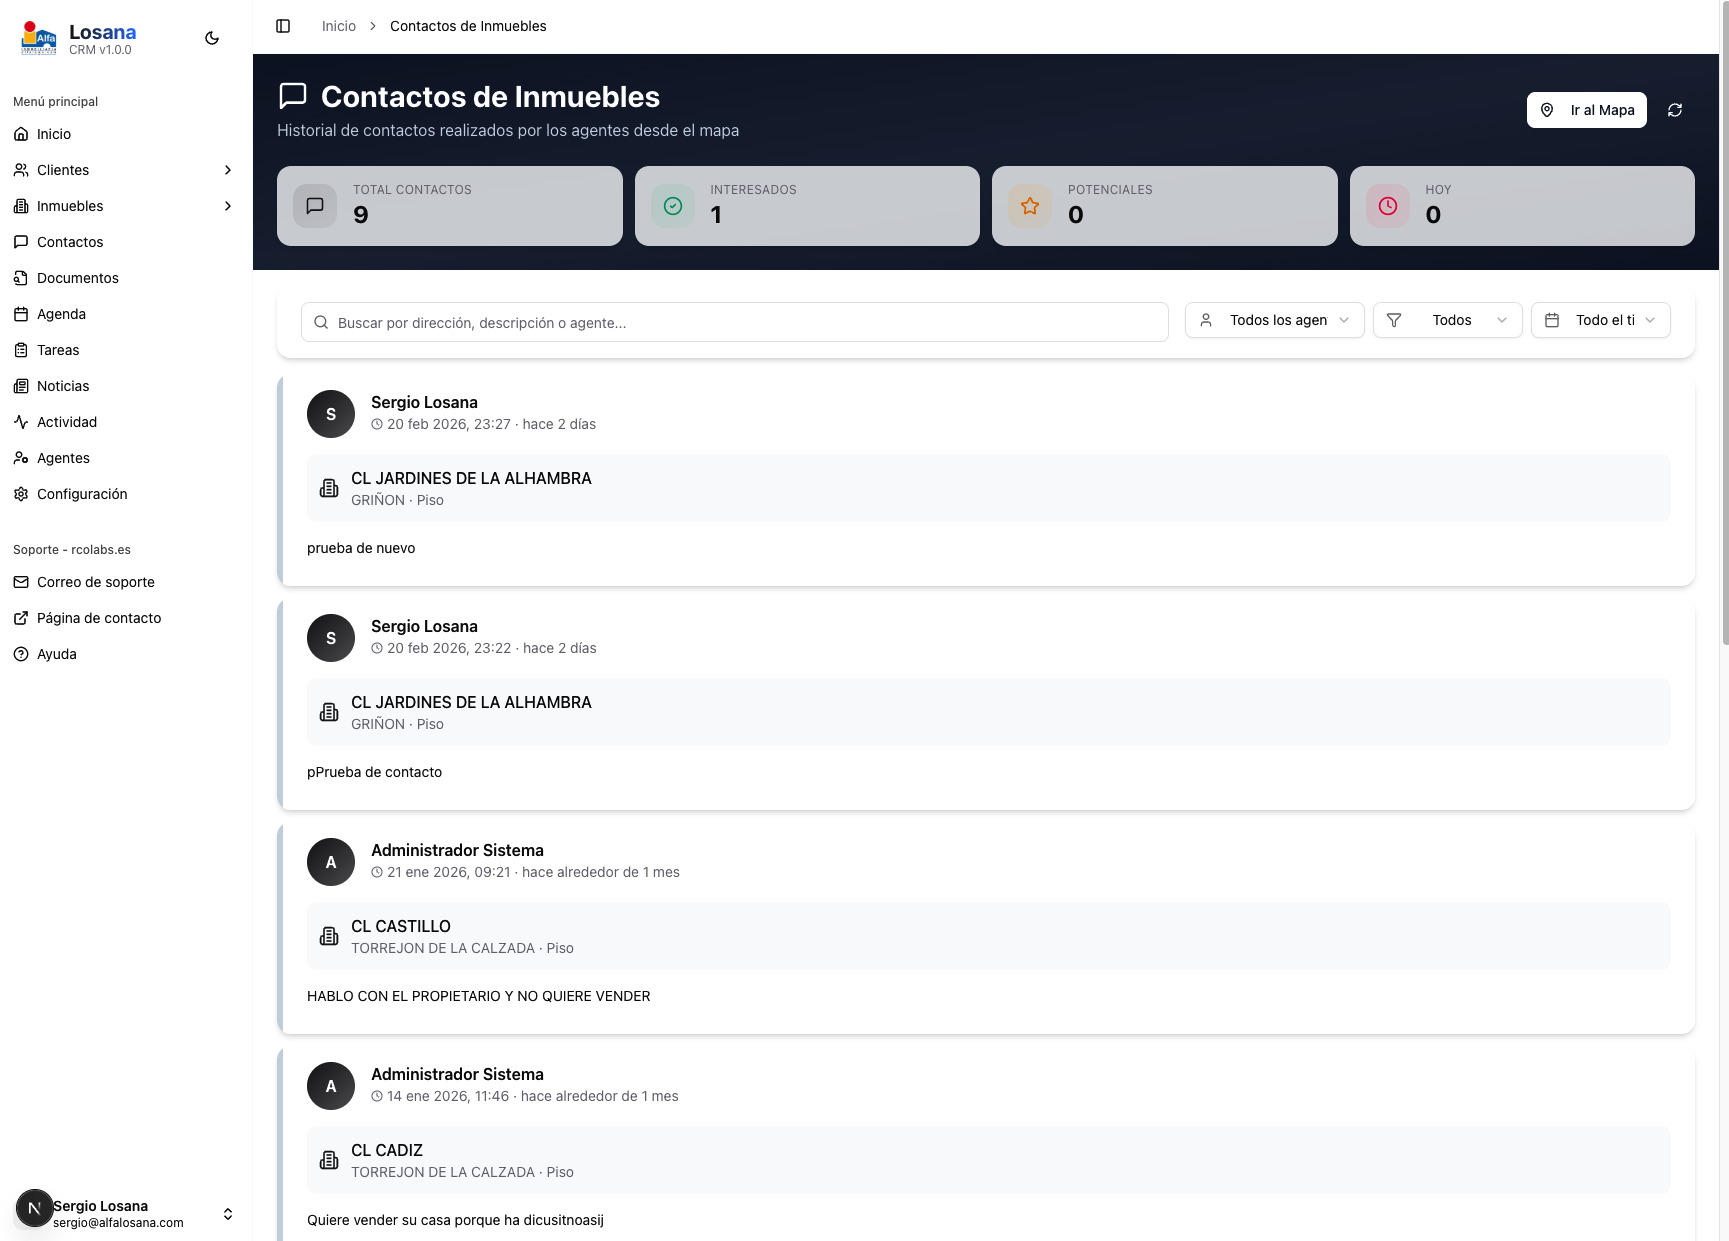Click the sidebar collapse panel icon
1729x1241 pixels.
pyautogui.click(x=283, y=25)
